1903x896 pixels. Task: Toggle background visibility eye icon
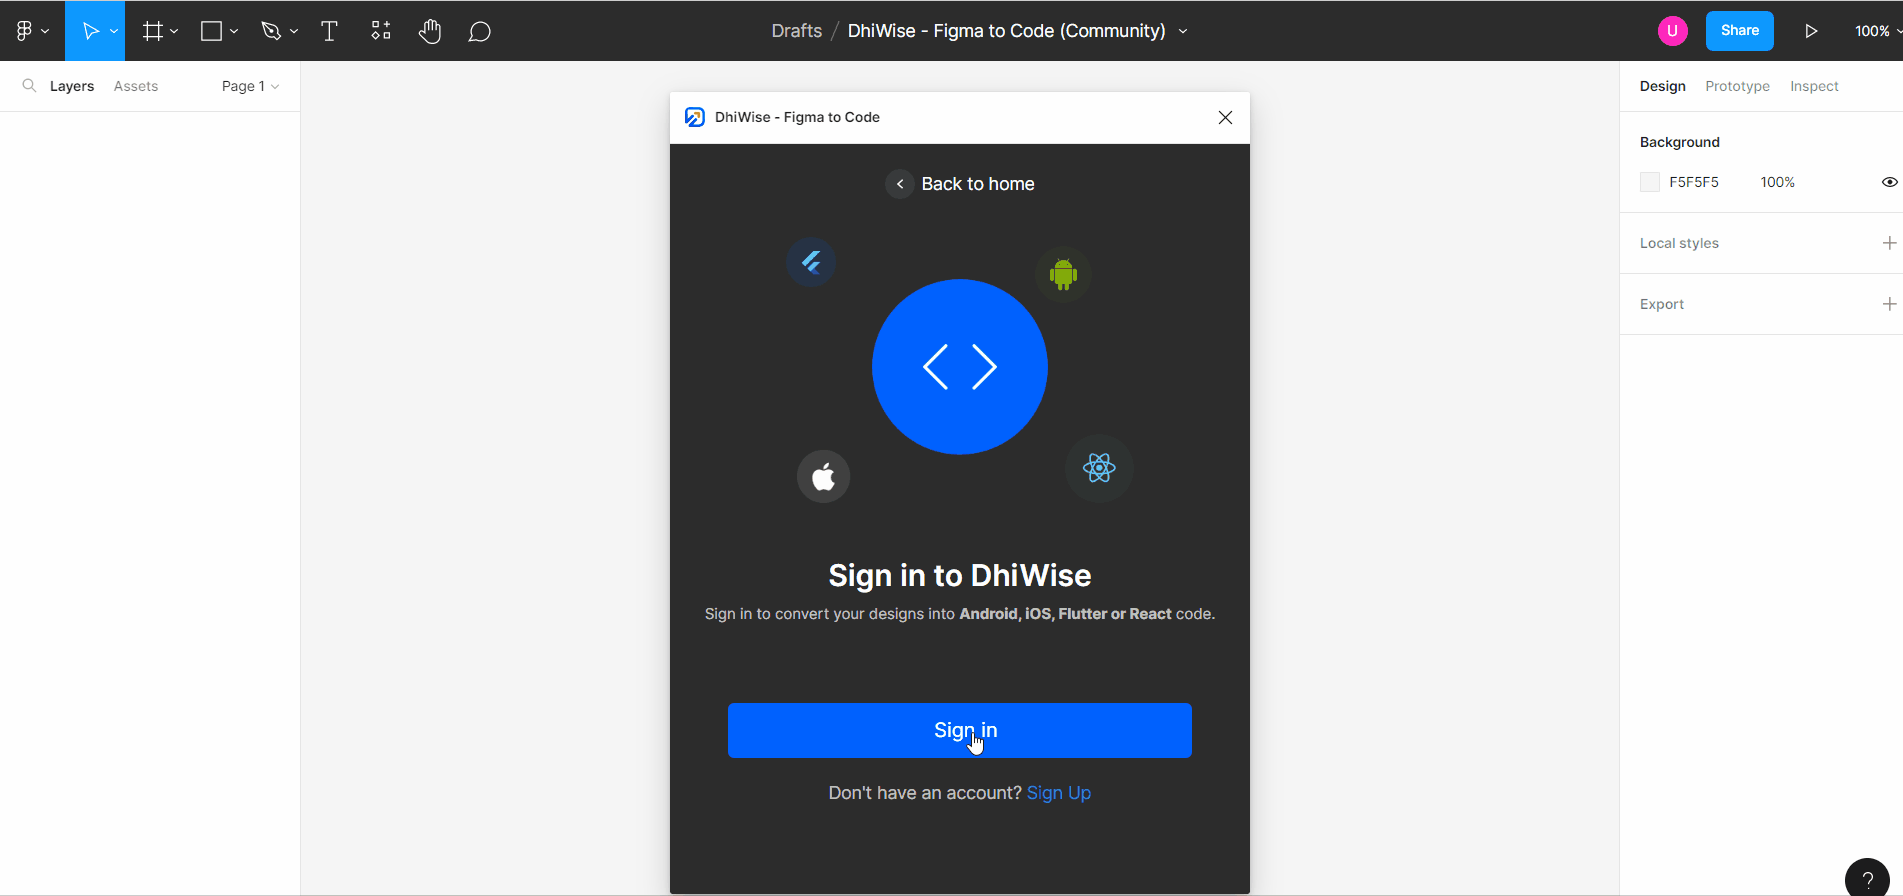[x=1889, y=182]
